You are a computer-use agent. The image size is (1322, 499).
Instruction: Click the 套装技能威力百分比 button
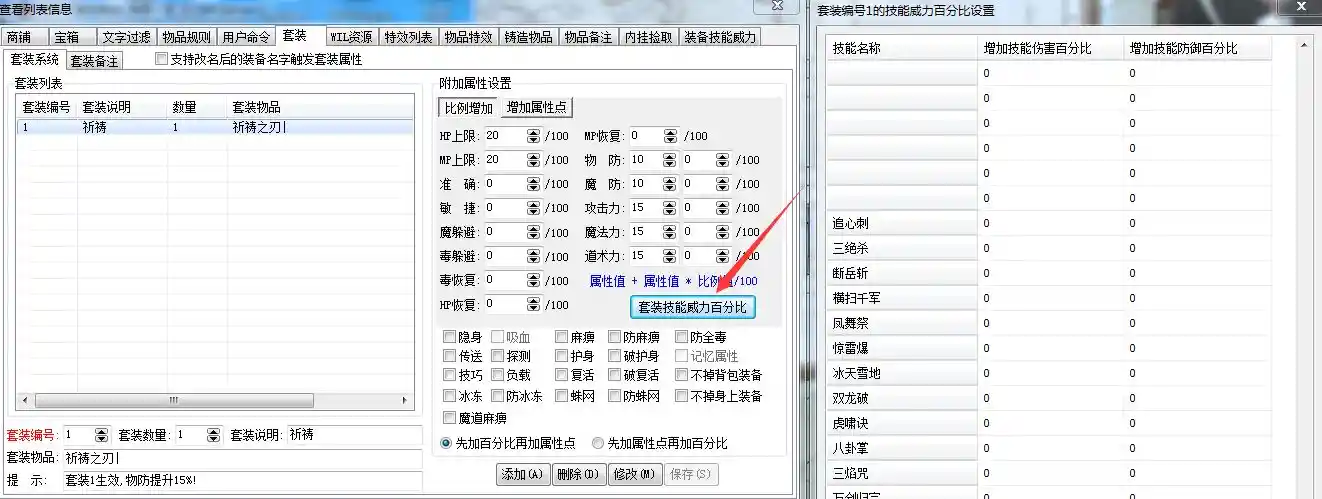coord(692,307)
